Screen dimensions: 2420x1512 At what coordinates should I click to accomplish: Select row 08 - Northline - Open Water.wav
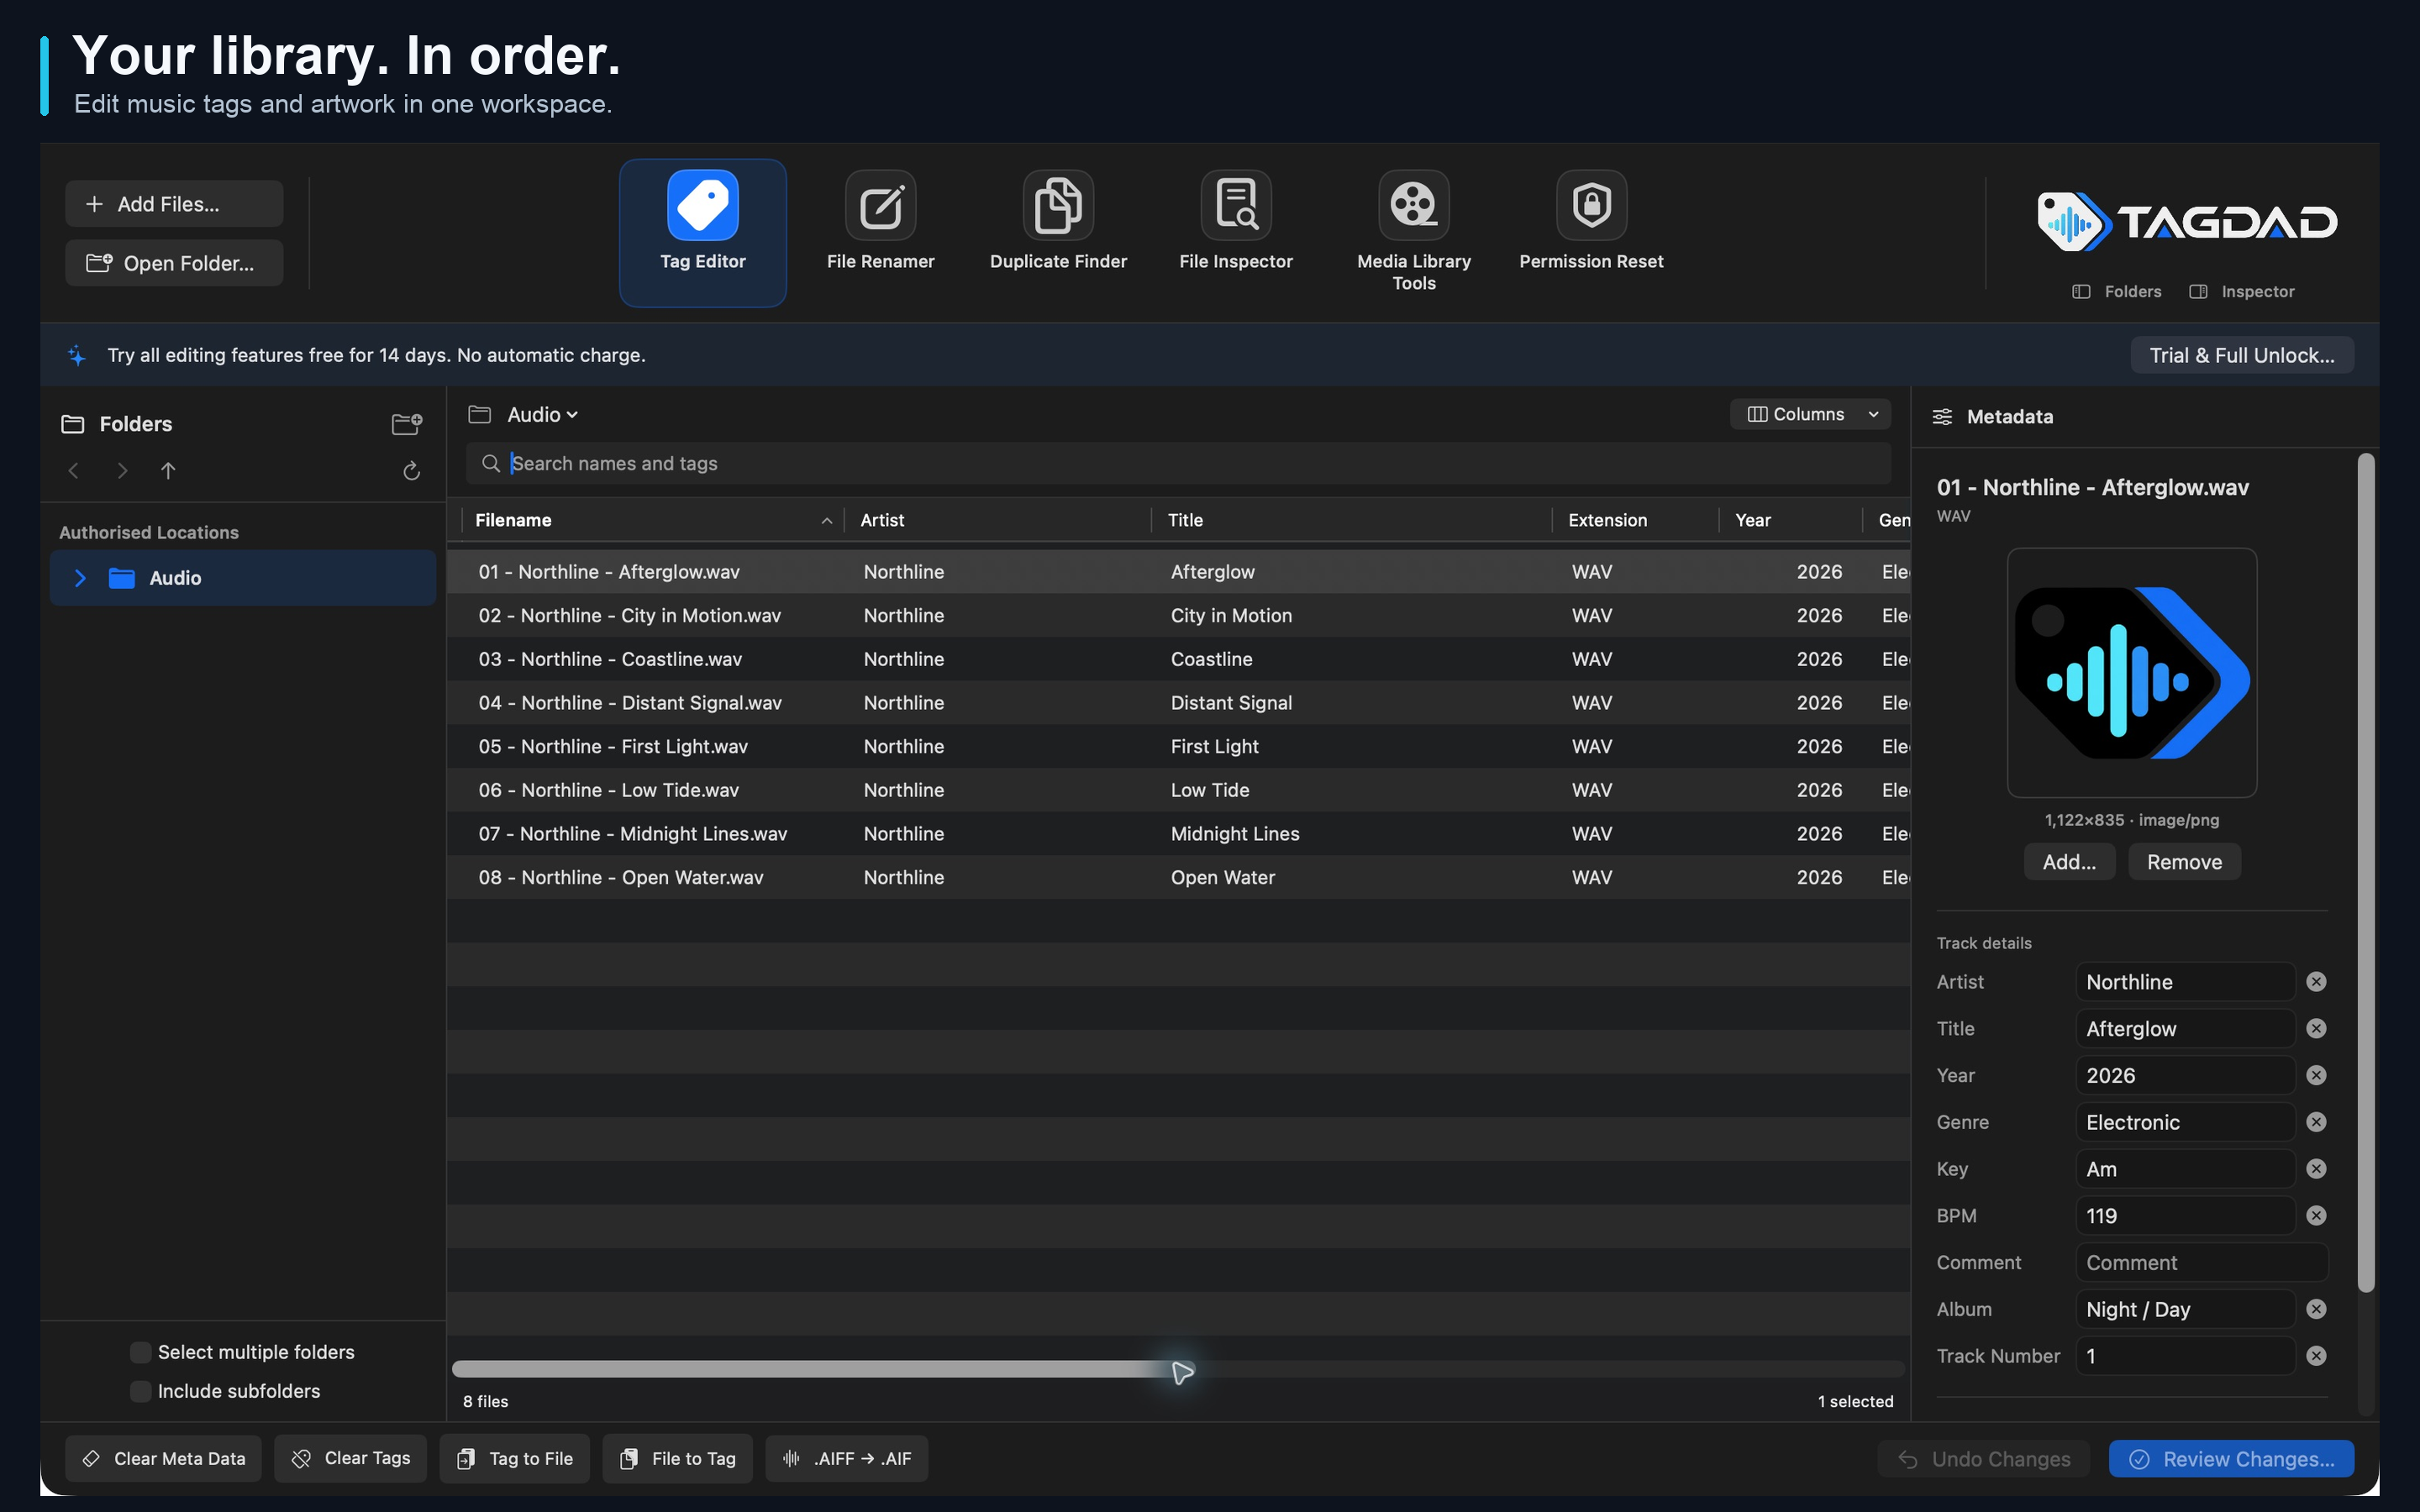point(1178,877)
